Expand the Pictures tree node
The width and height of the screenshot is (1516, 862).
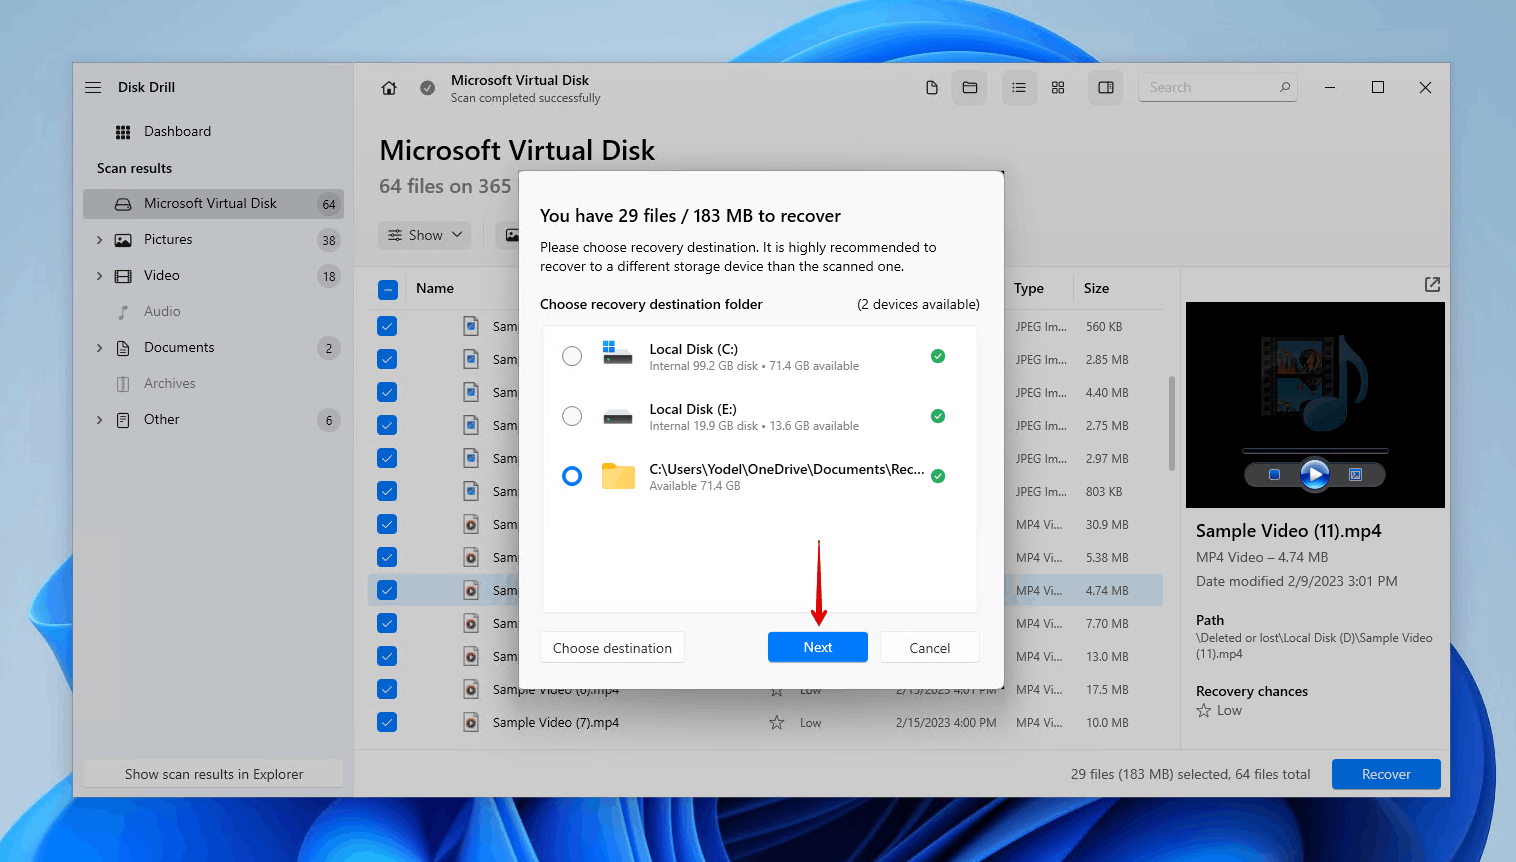(x=99, y=240)
